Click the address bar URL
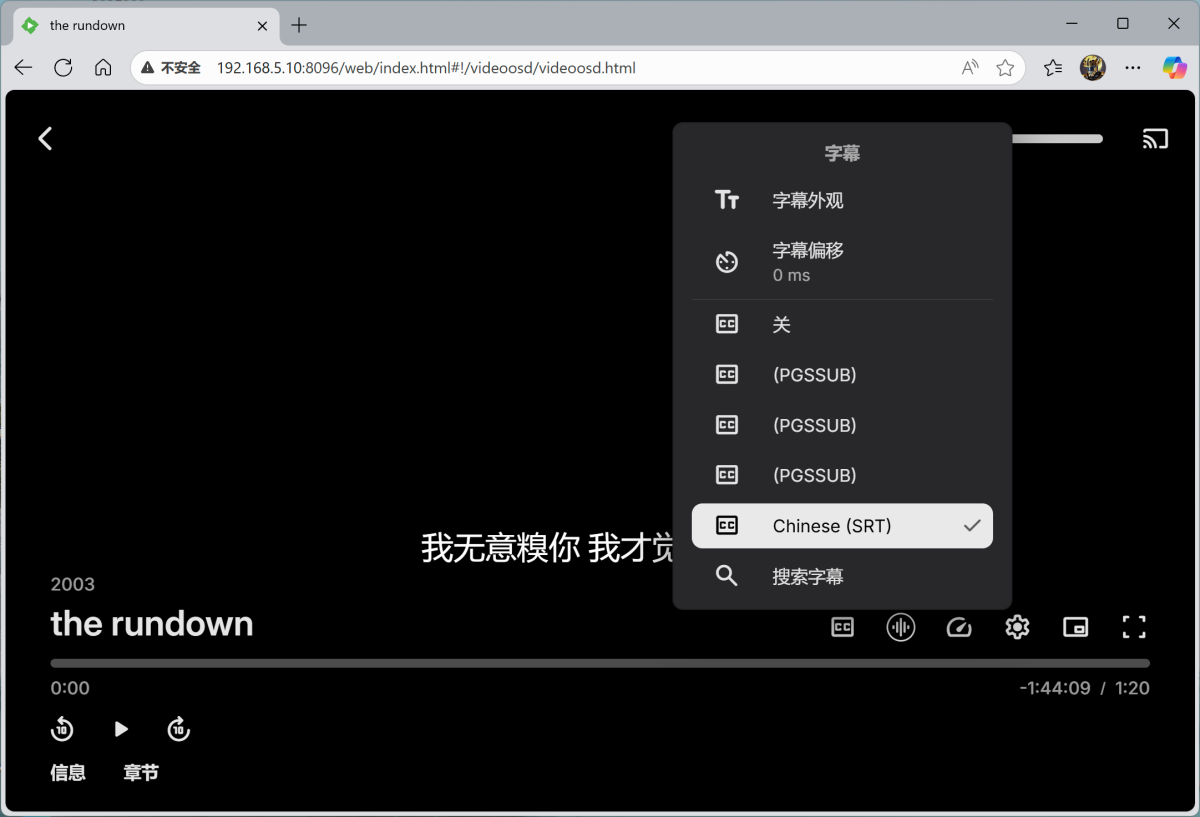Viewport: 1200px width, 817px height. [426, 68]
